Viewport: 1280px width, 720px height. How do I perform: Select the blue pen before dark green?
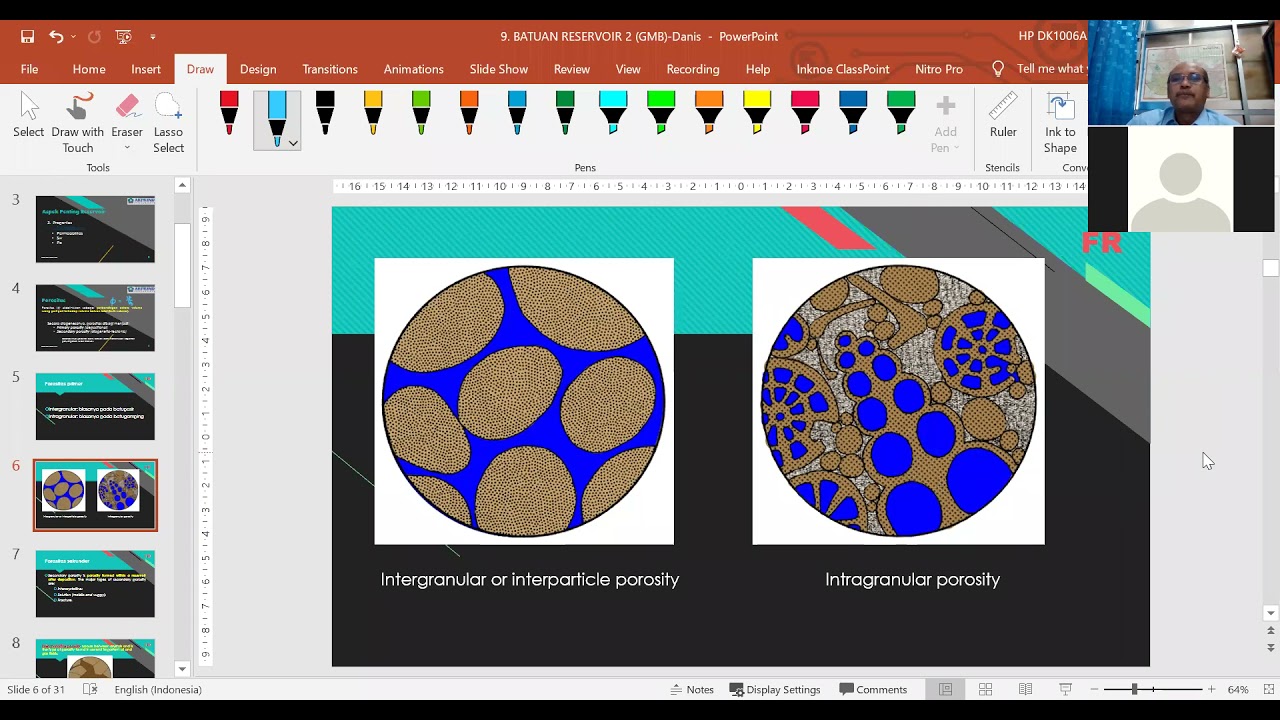[x=517, y=113]
